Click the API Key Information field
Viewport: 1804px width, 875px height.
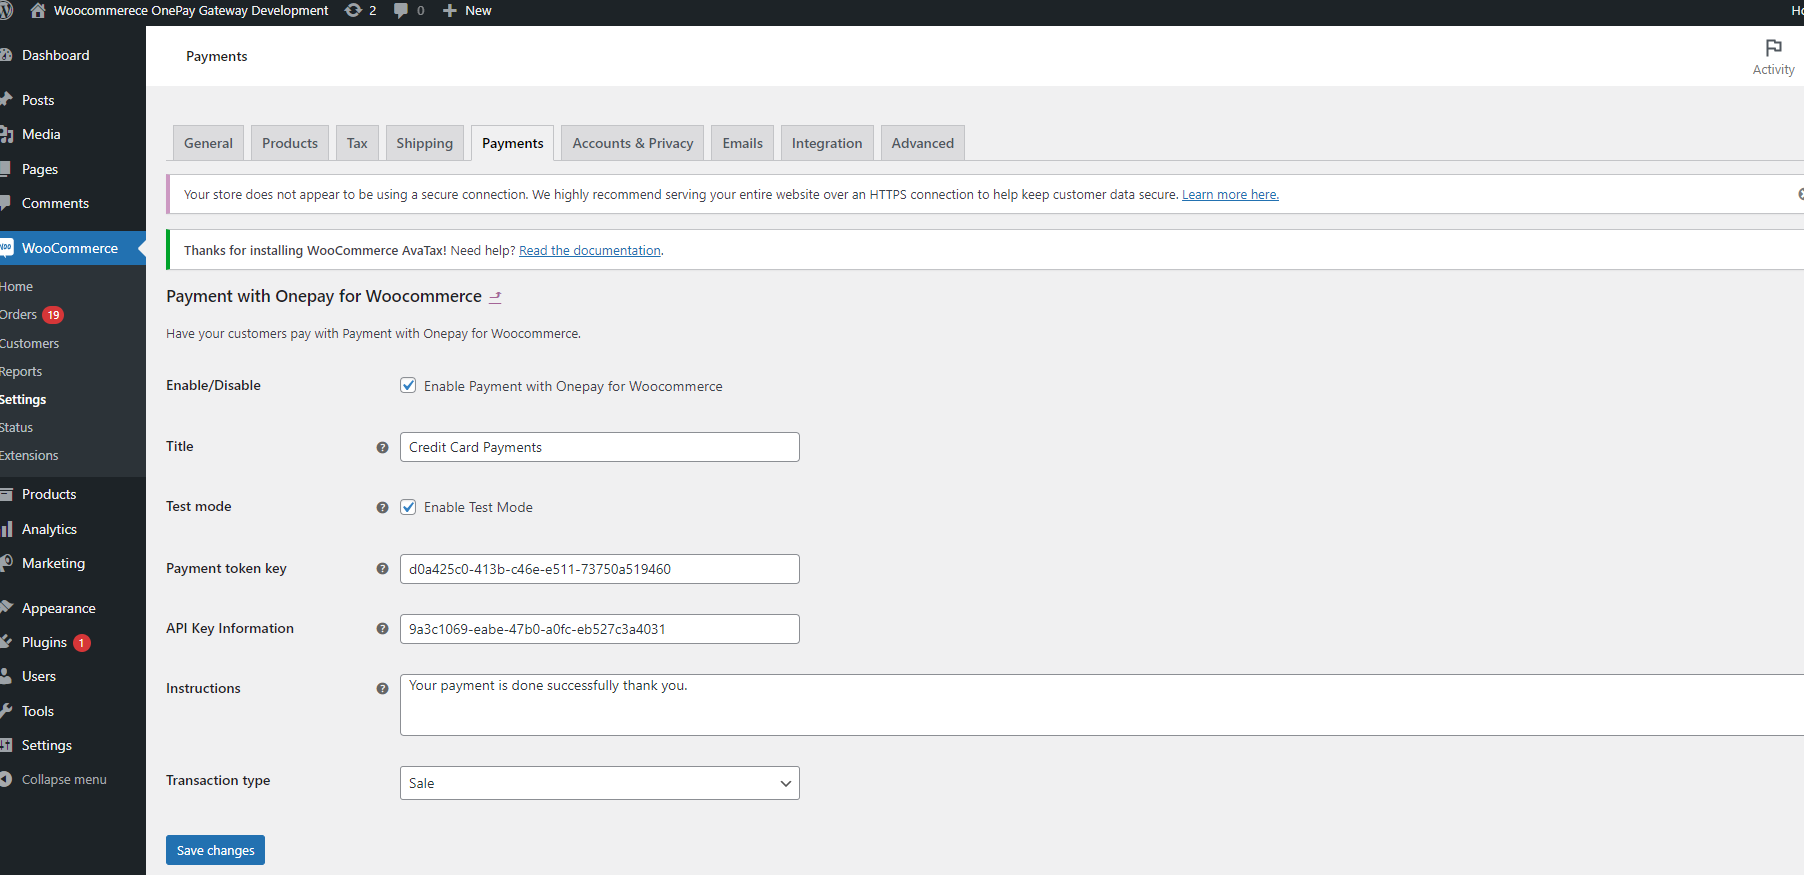click(600, 629)
